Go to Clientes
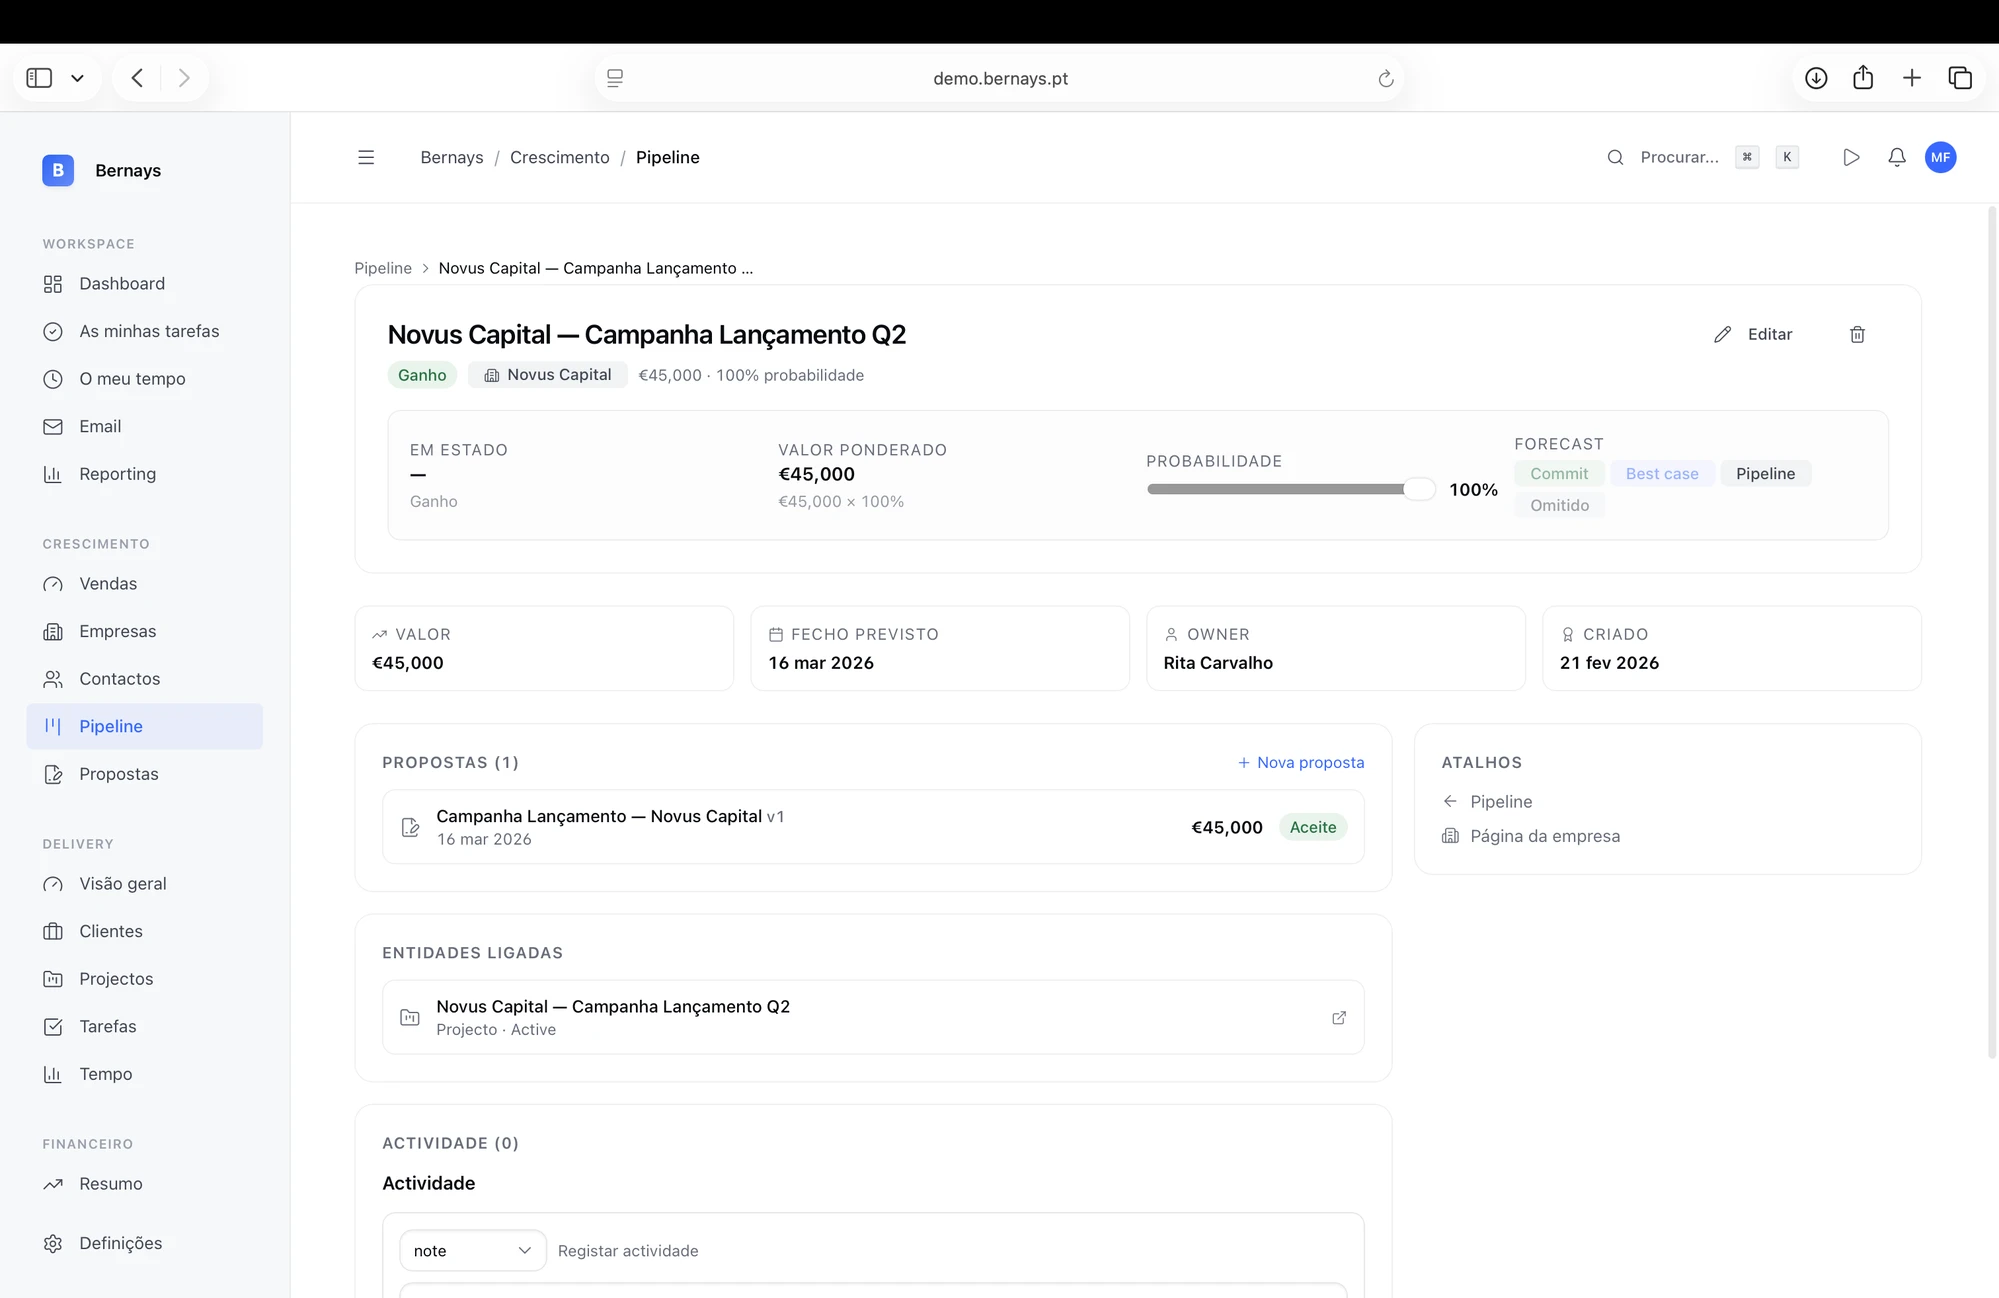Image resolution: width=1999 pixels, height=1298 pixels. [x=145, y=931]
